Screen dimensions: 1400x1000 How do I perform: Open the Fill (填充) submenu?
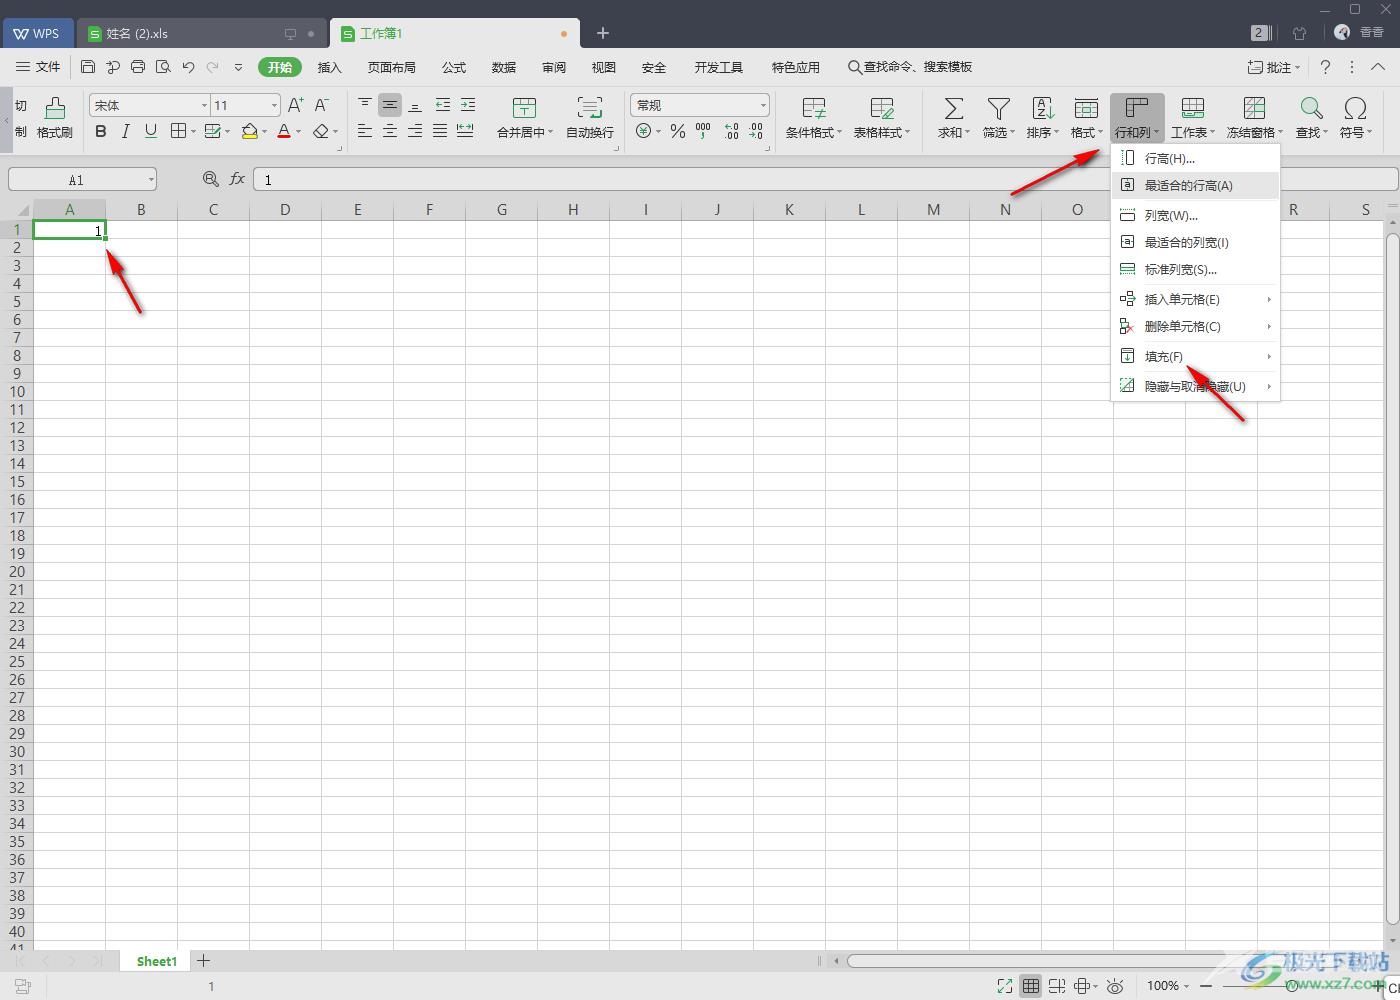[1196, 356]
